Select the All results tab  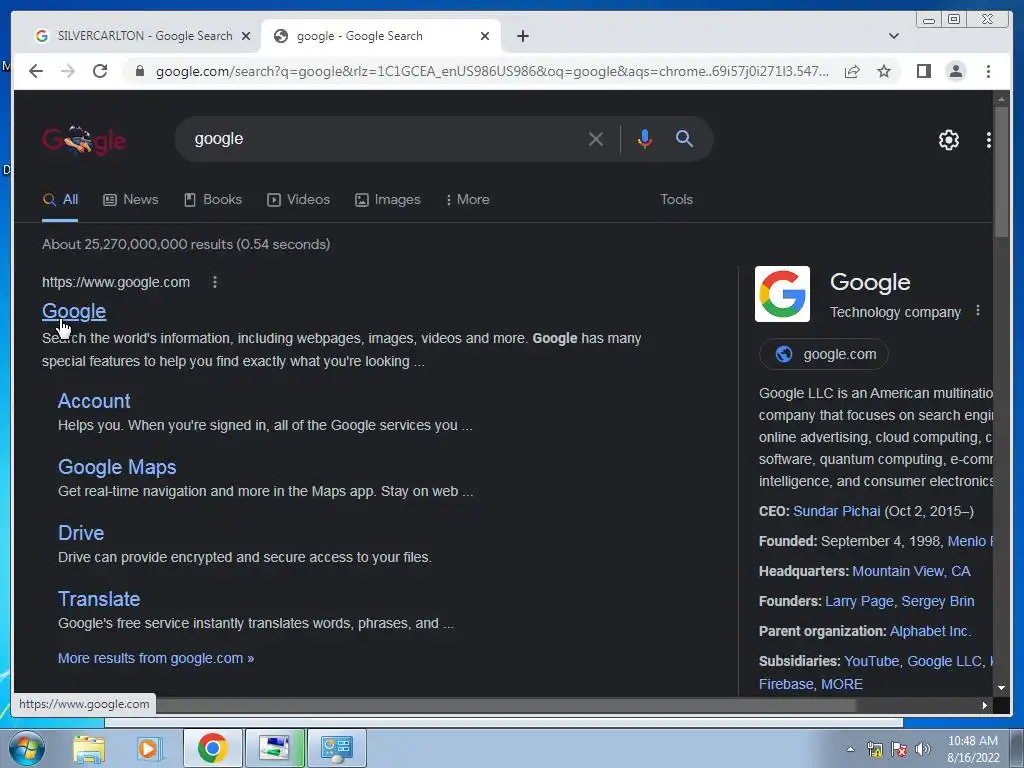(60, 200)
